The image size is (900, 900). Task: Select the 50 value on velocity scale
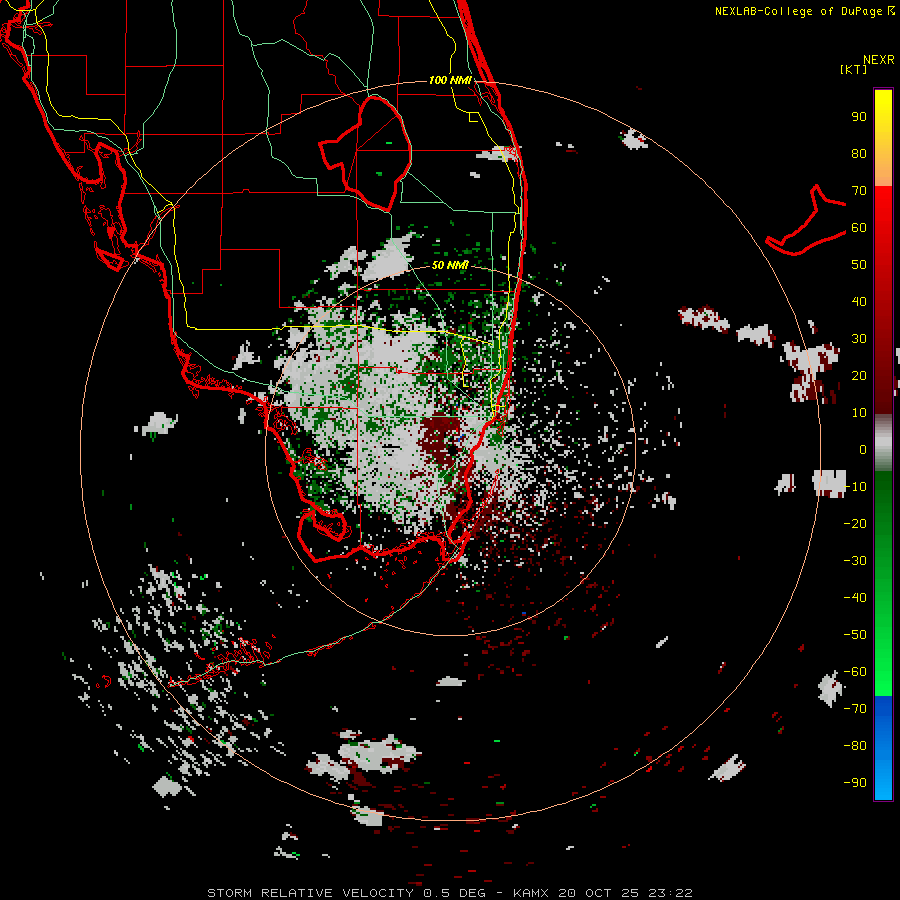coord(859,265)
